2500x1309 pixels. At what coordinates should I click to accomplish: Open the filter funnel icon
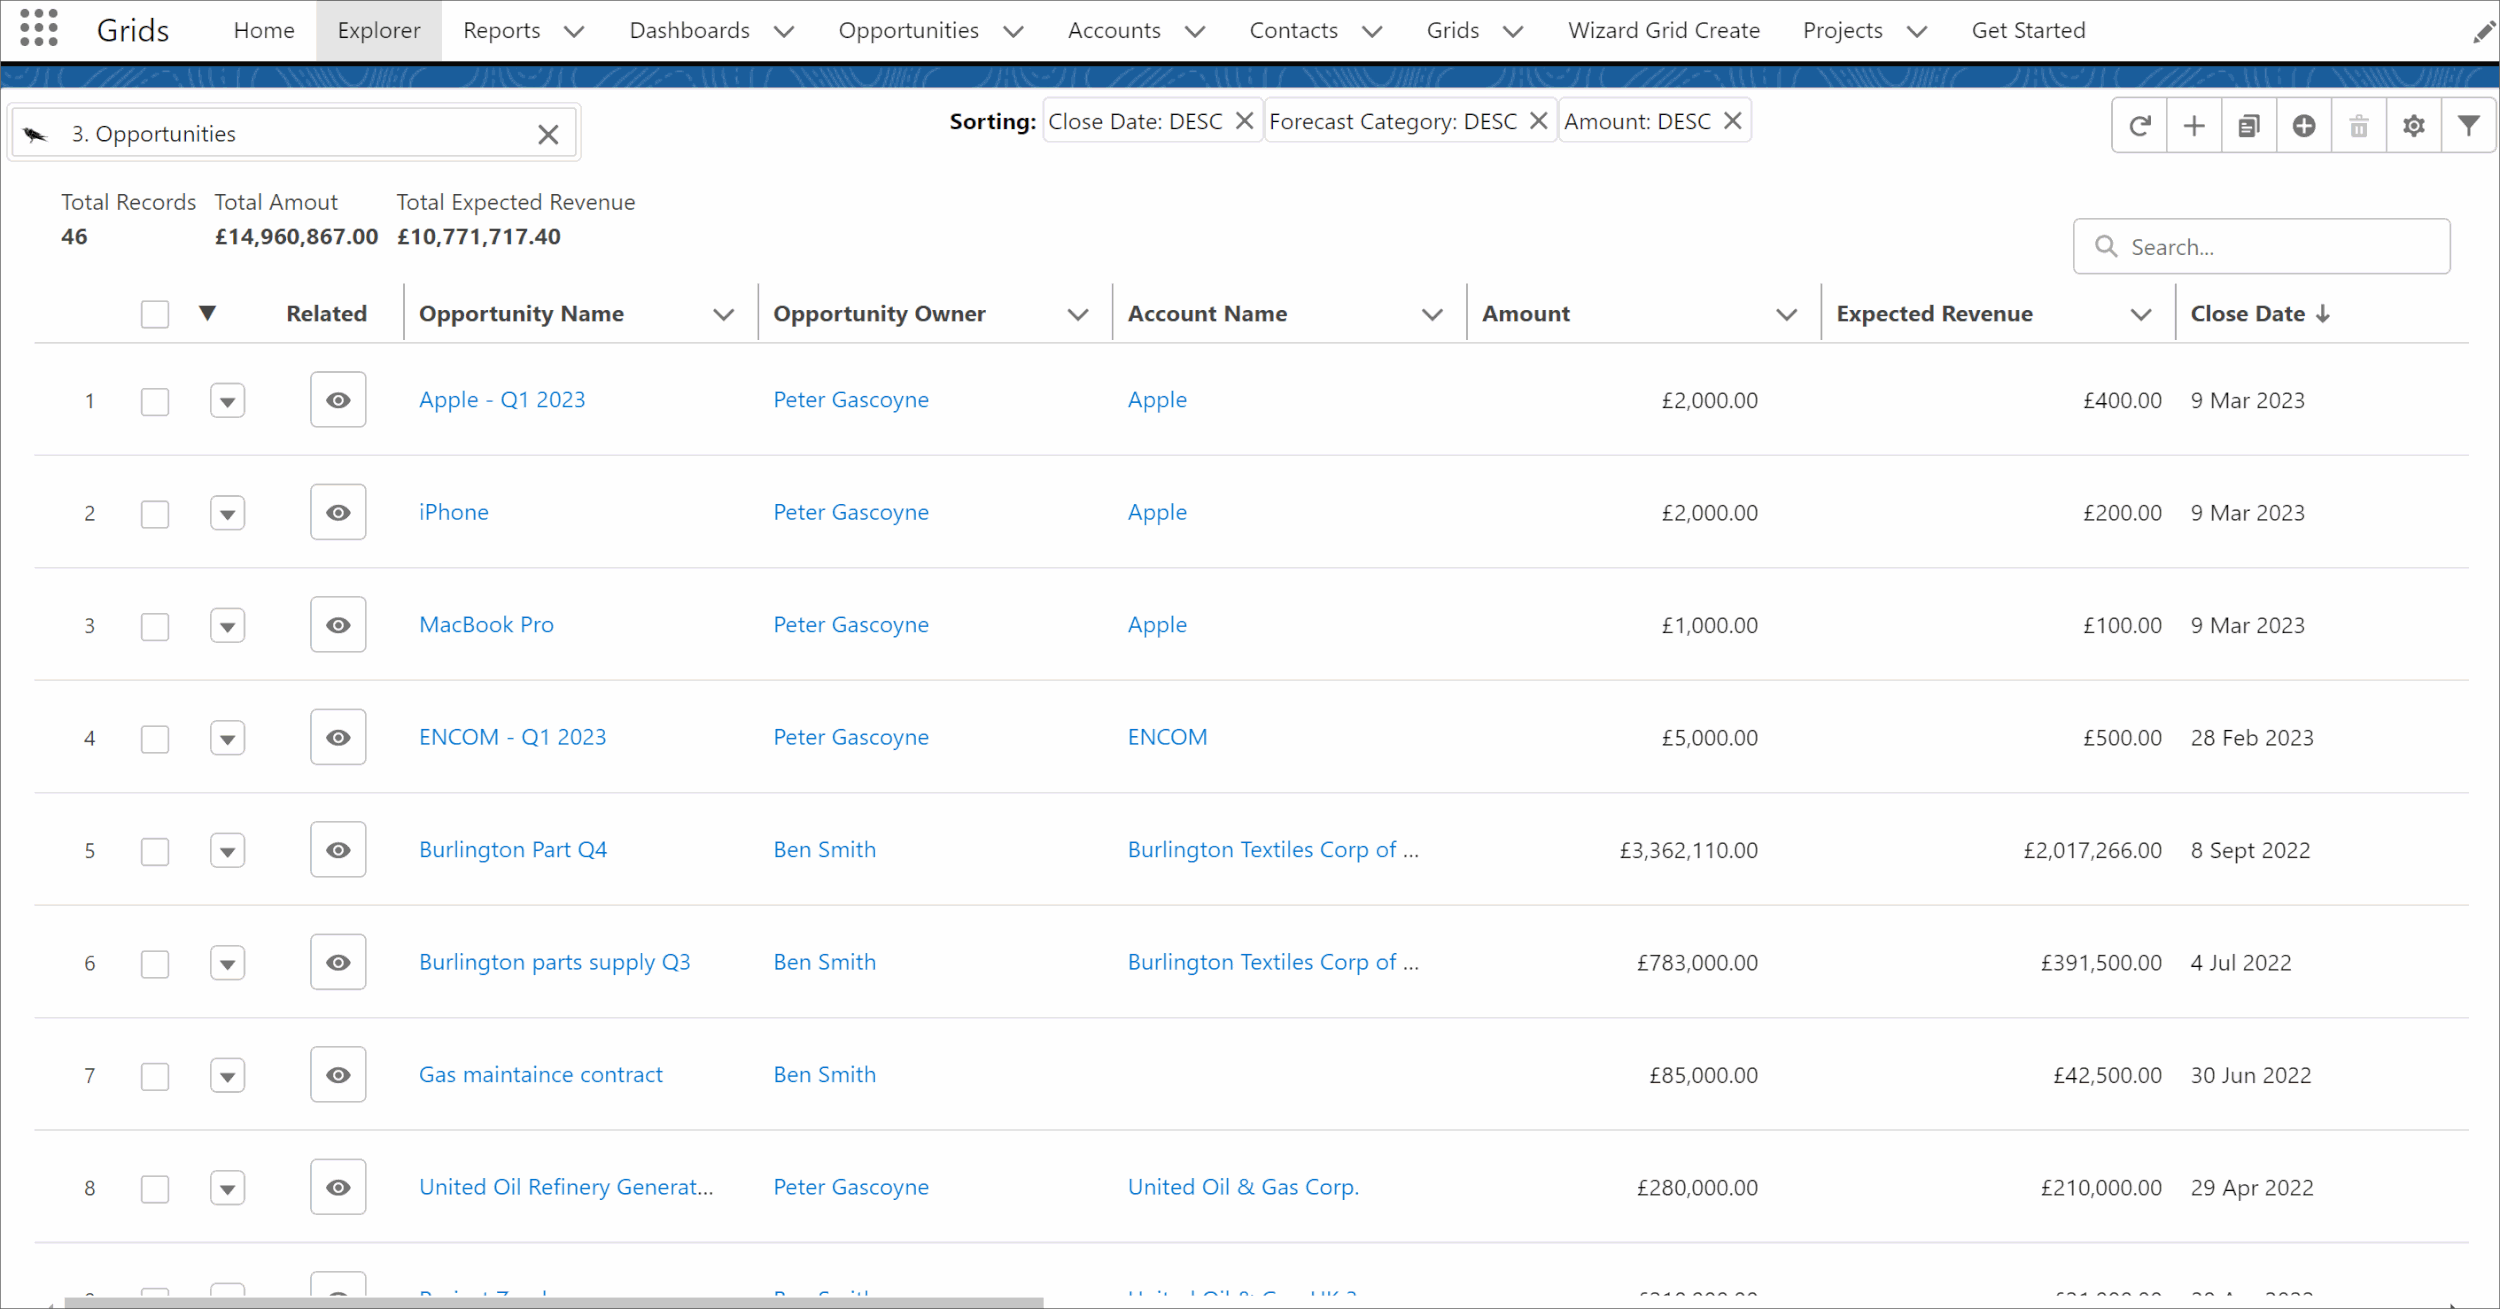[2469, 126]
